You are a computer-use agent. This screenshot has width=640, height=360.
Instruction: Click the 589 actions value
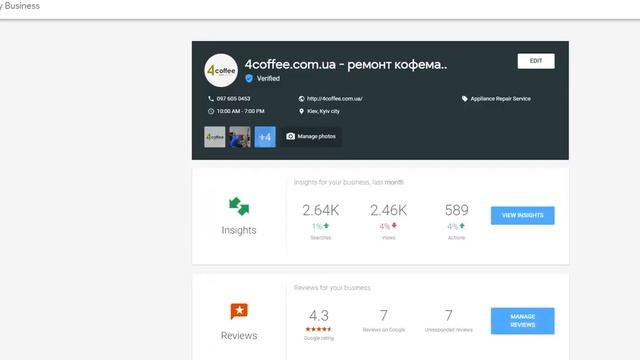tap(456, 210)
